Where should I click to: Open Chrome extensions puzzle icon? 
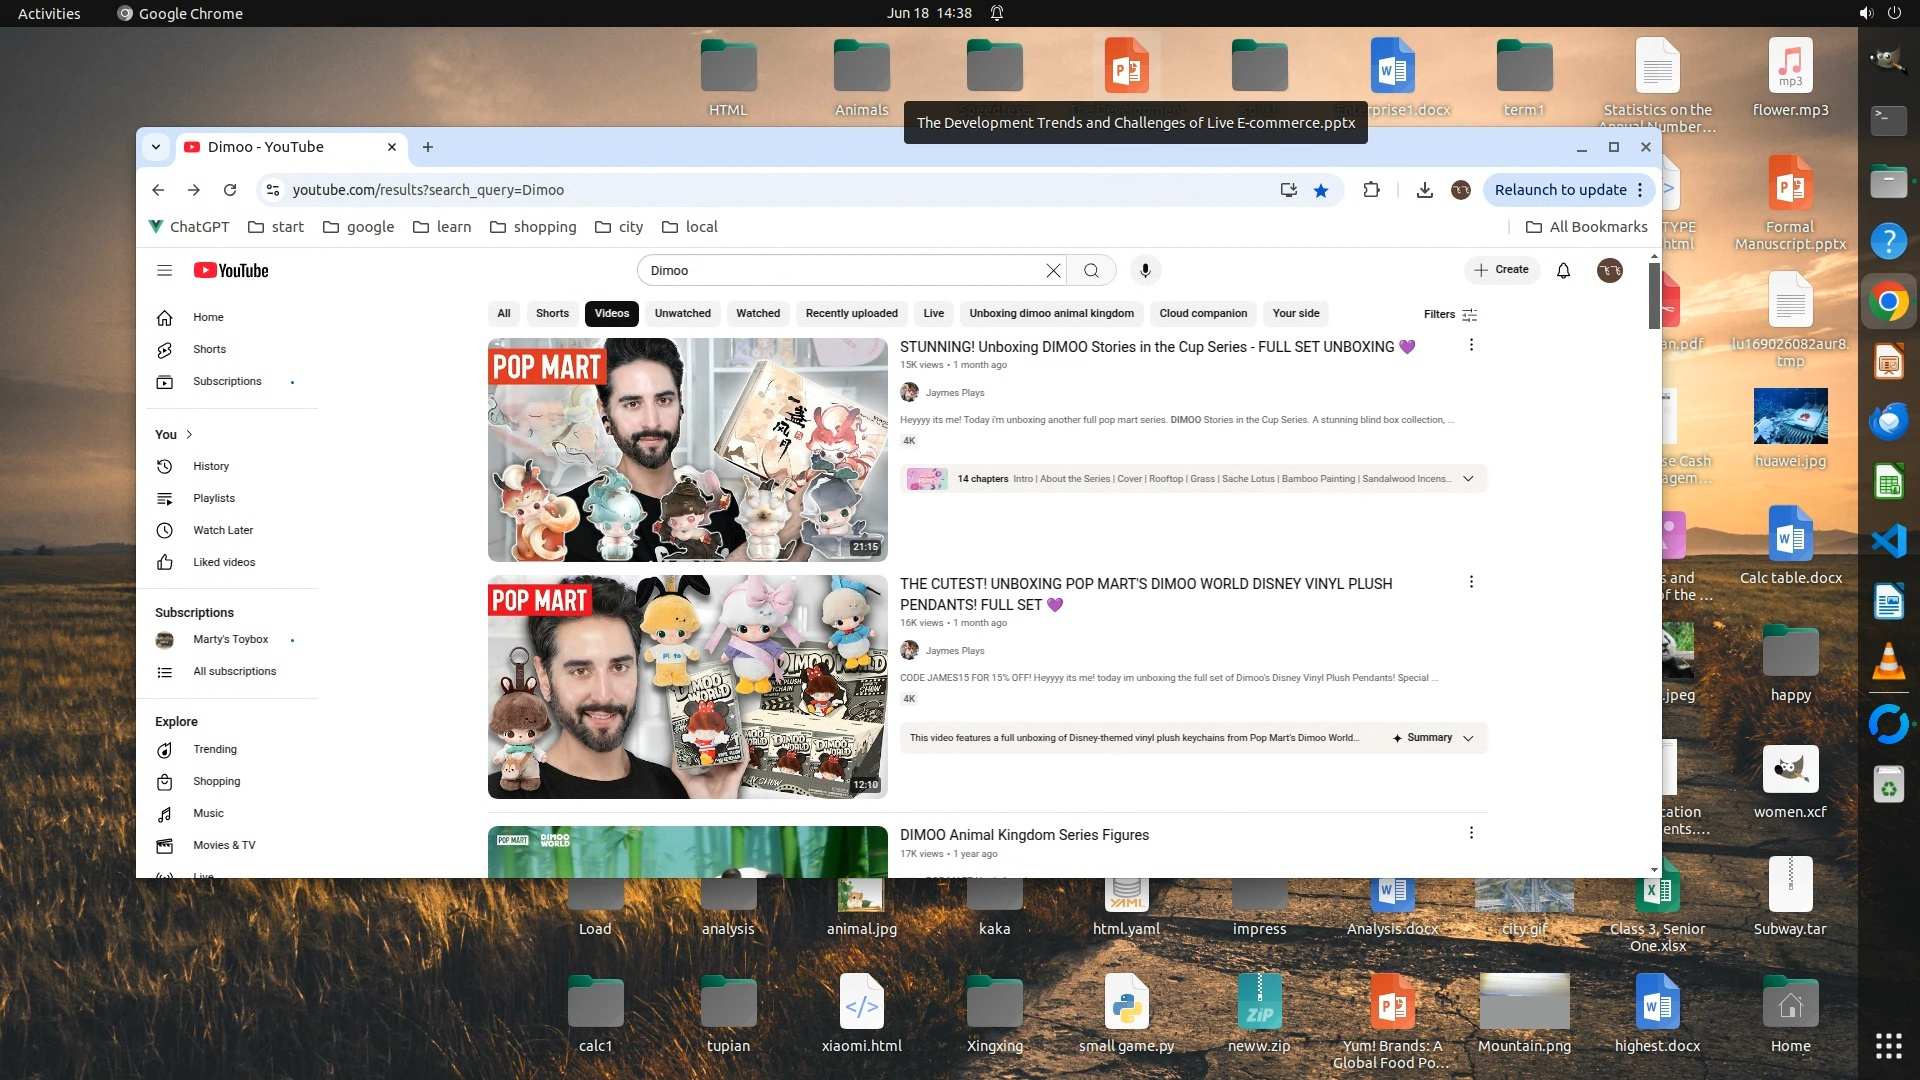click(1371, 190)
